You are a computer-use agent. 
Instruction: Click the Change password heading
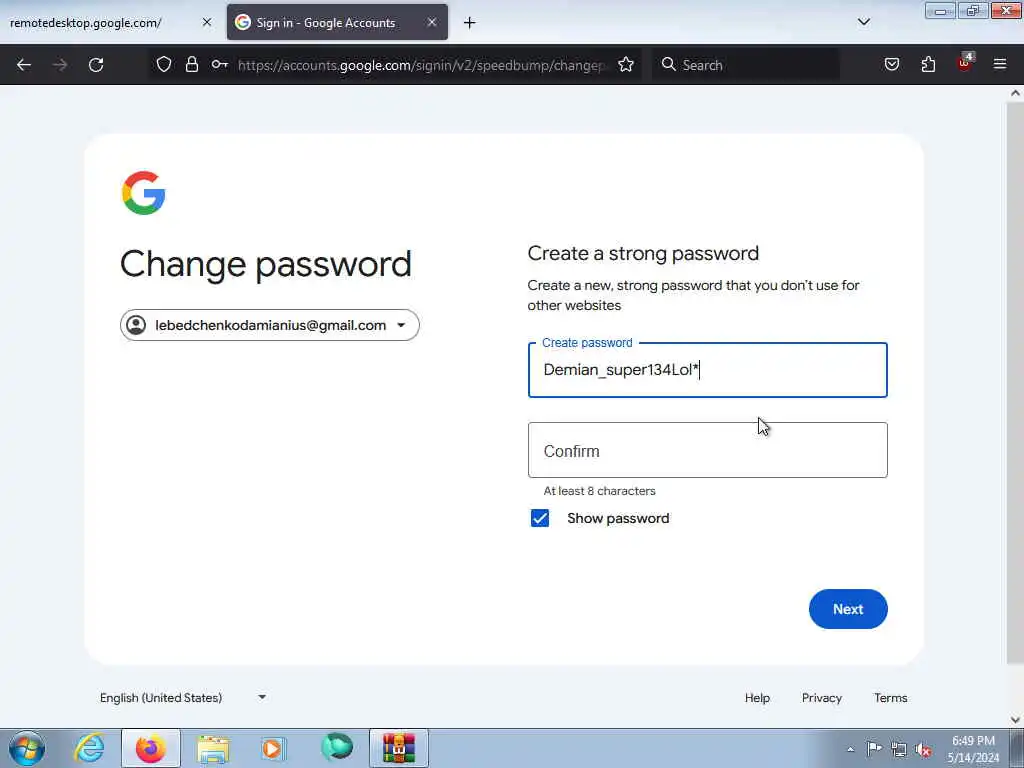[x=266, y=264]
